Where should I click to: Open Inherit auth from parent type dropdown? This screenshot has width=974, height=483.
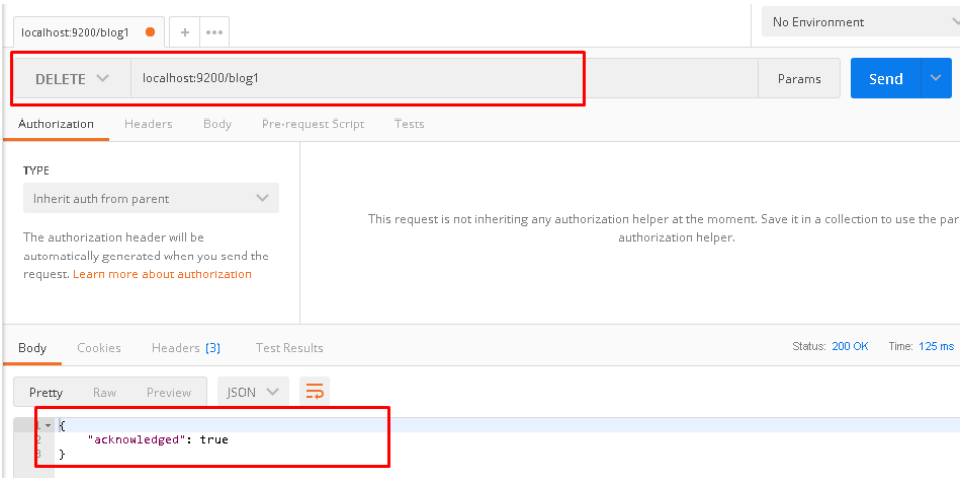pos(151,199)
